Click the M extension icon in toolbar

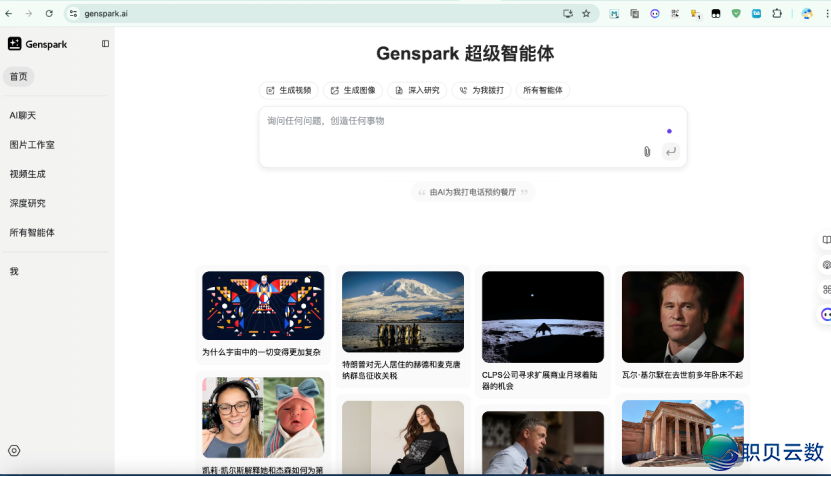click(x=614, y=14)
